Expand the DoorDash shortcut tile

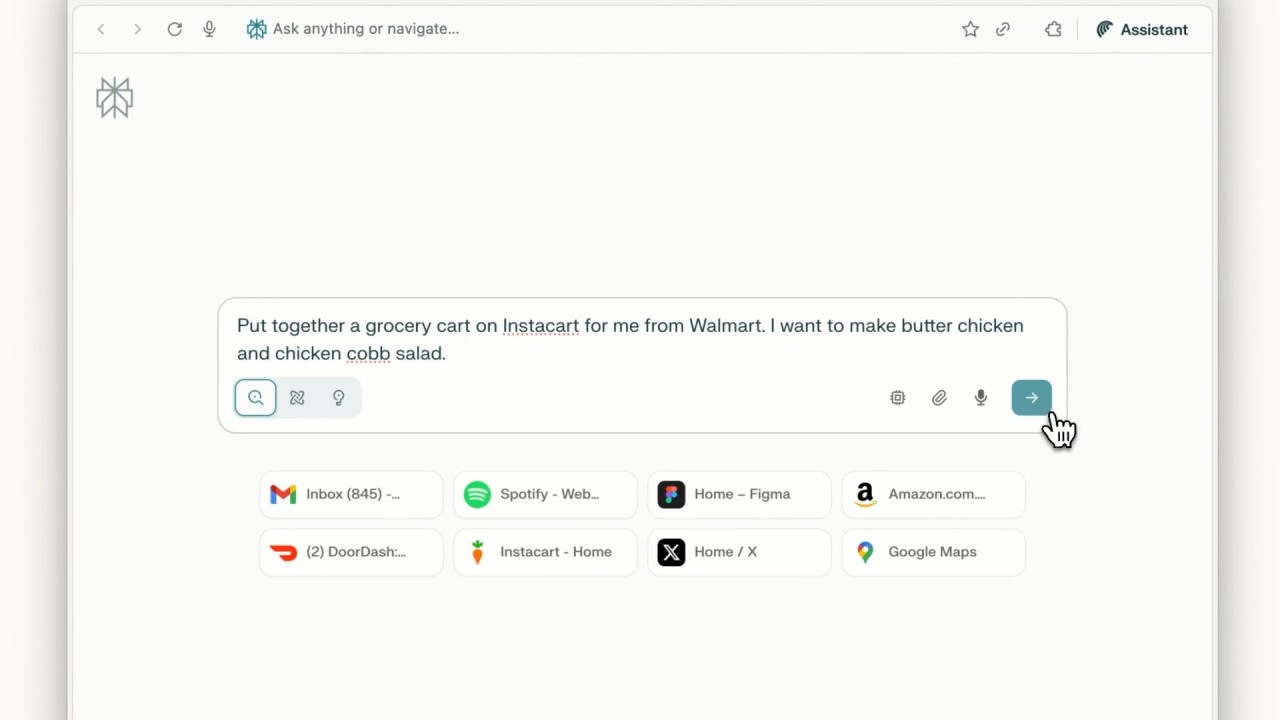351,552
